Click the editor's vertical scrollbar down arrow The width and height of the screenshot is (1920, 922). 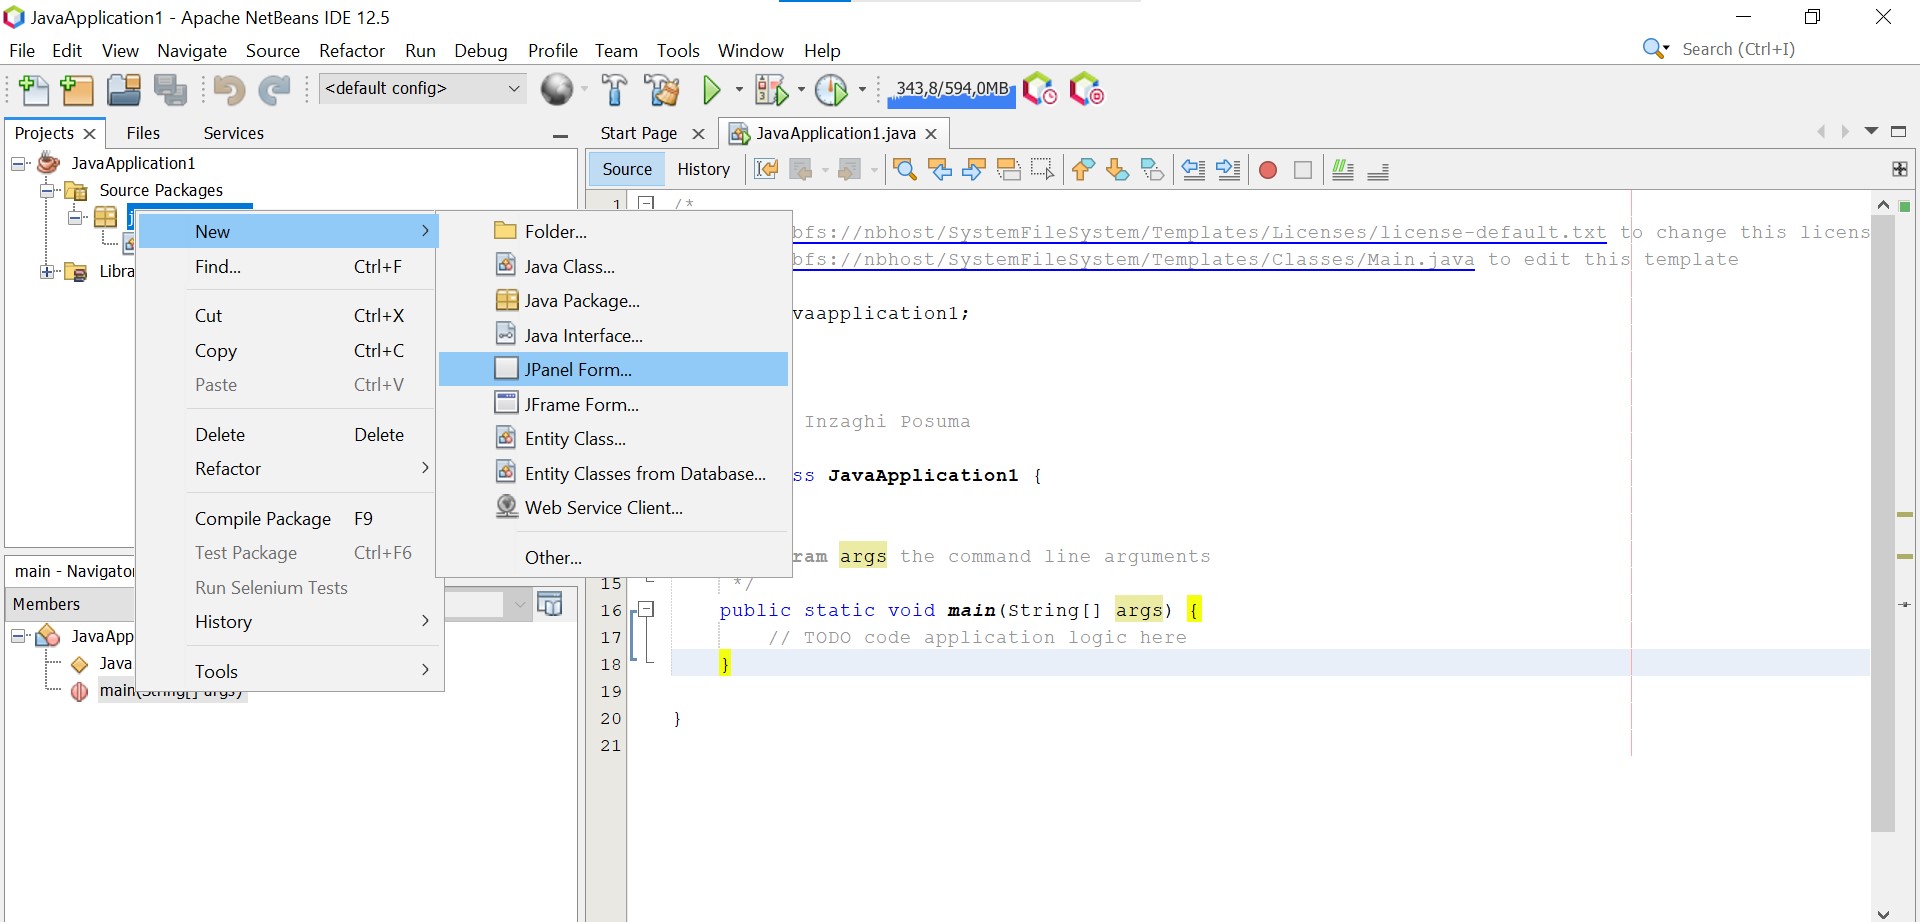(1884, 913)
